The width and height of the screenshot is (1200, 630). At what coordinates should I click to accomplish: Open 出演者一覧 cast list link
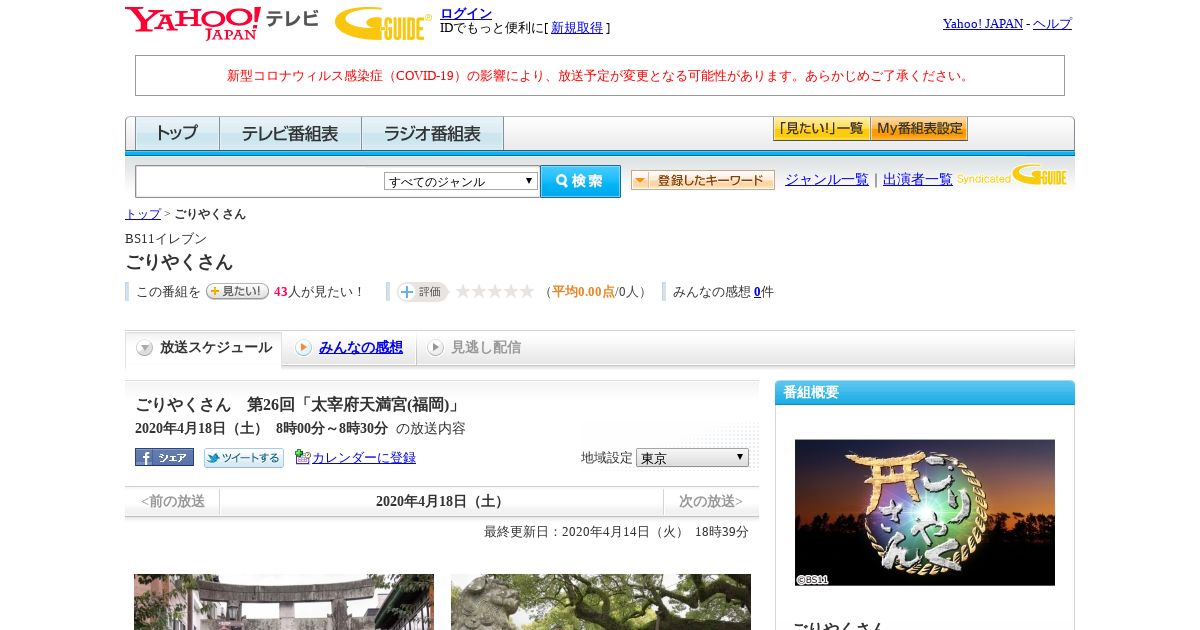pos(918,179)
